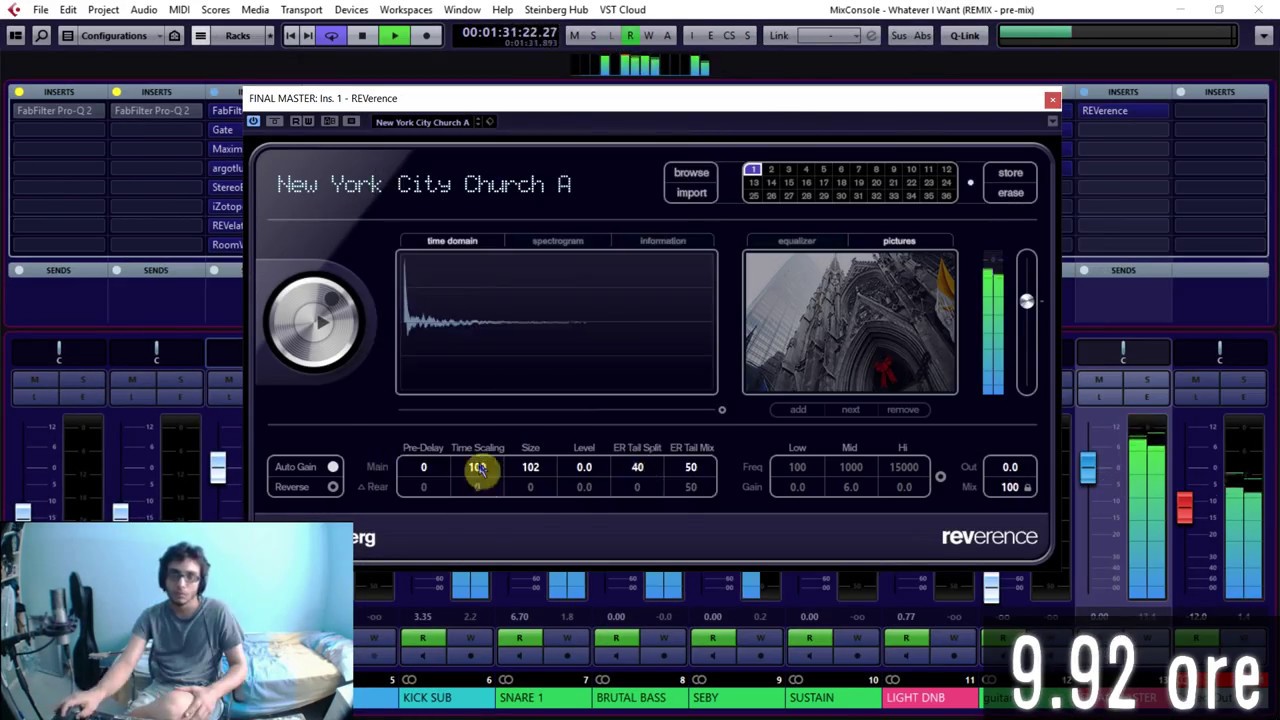
Task: Open preset browser stepper next to New York City Church A
Action: [x=478, y=122]
